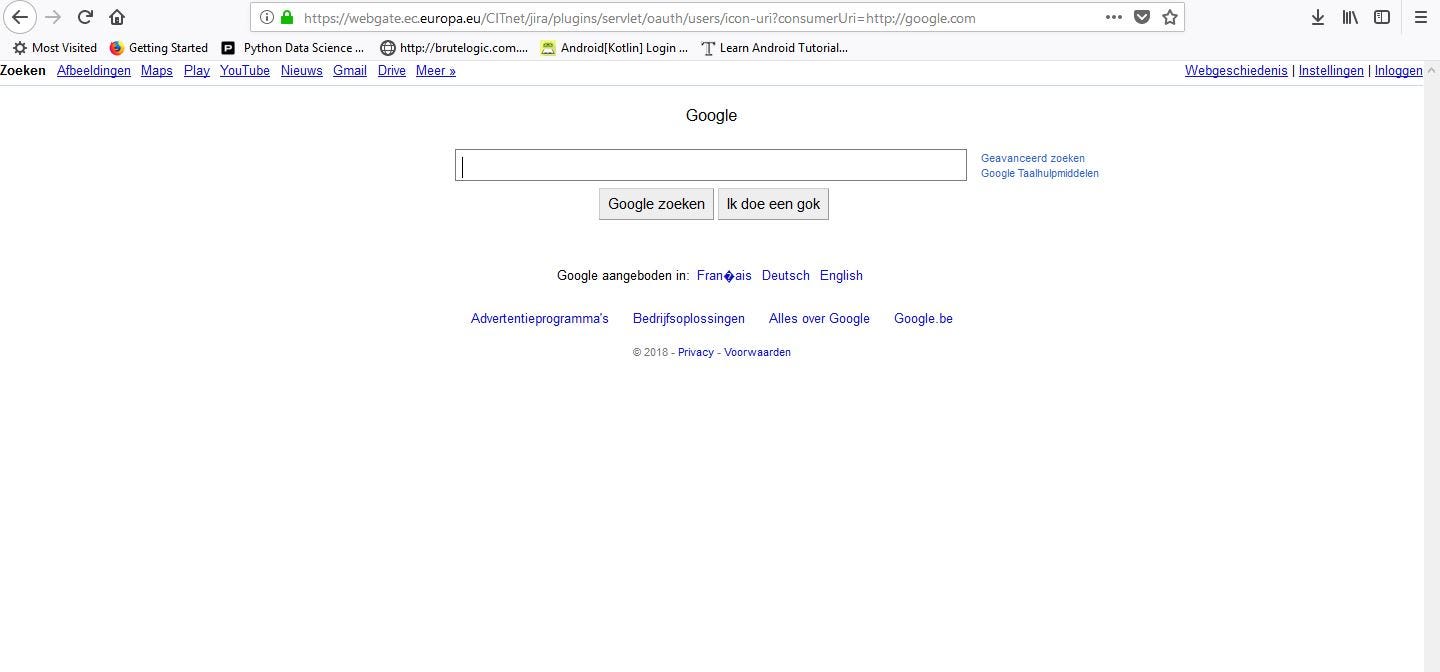
Task: Open YouTube link
Action: (245, 71)
